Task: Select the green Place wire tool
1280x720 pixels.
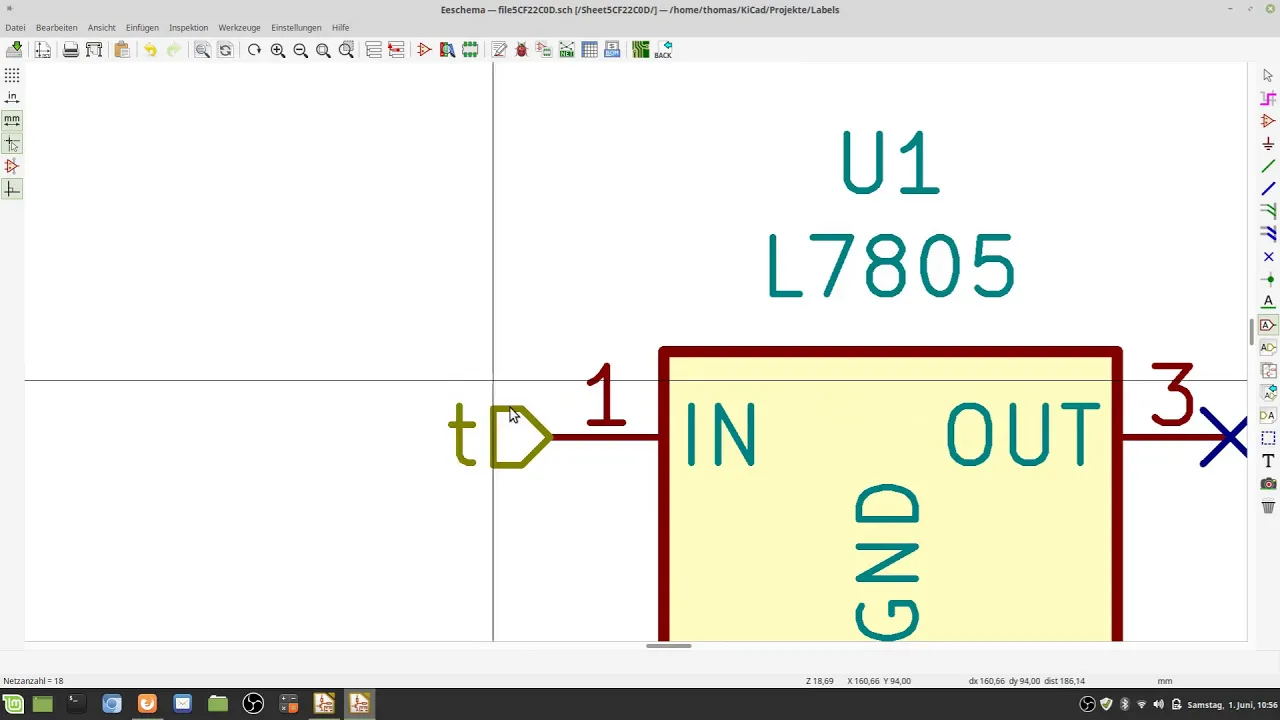Action: [1268, 166]
